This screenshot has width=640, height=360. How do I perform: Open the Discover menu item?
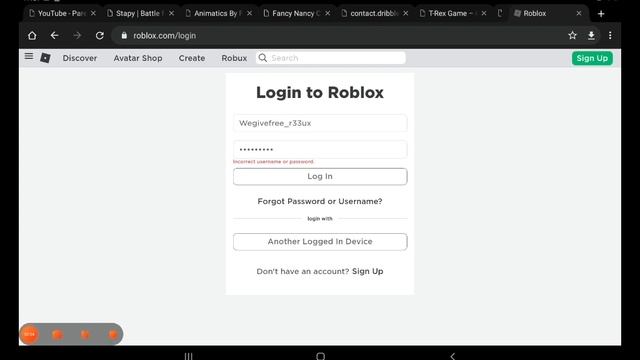click(x=80, y=58)
